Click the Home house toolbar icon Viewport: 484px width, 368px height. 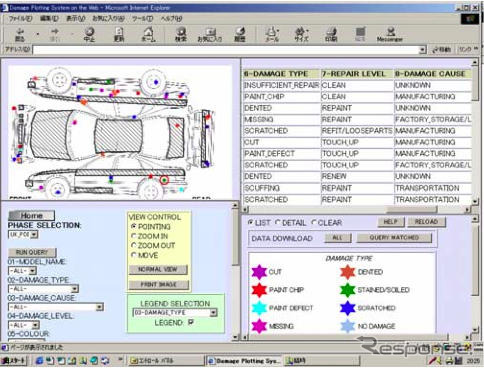[148, 34]
